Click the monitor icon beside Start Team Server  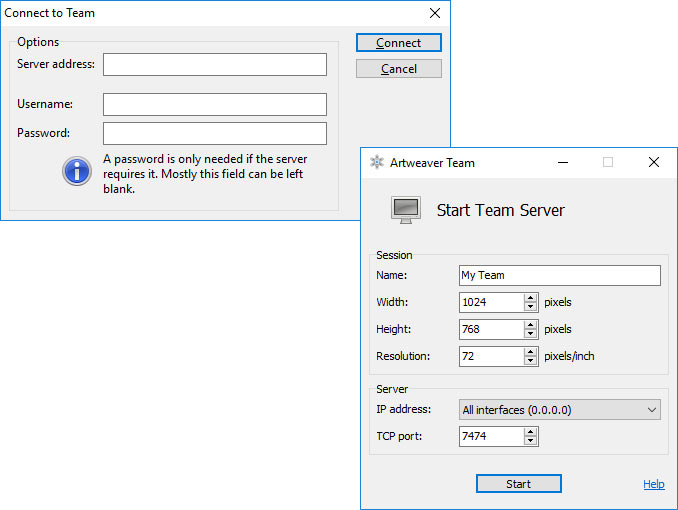[x=406, y=210]
